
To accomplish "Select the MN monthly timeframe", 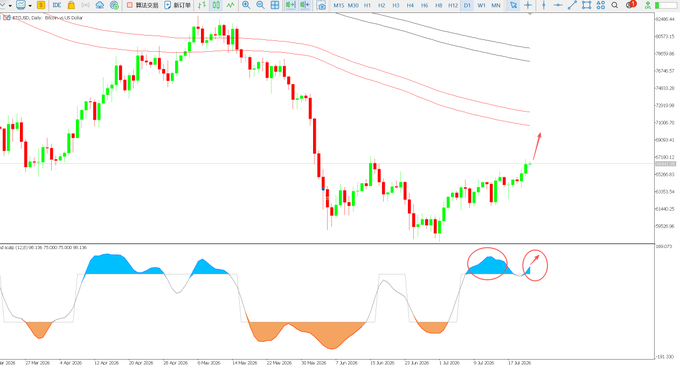I will [x=496, y=5].
